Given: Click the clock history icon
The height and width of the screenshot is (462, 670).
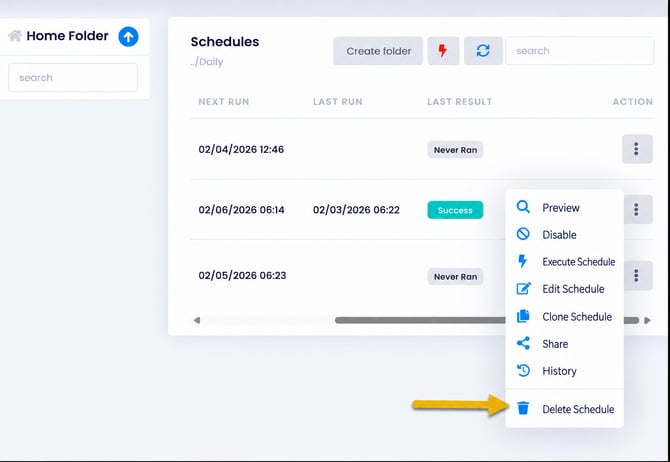Looking at the screenshot, I should coord(523,370).
